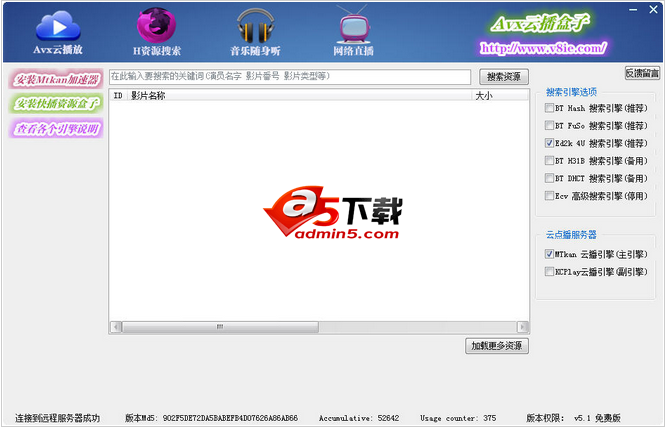The image size is (666, 427).
Task: Click the 连接到远程服务器成功 status text
Action: pyautogui.click(x=57, y=418)
